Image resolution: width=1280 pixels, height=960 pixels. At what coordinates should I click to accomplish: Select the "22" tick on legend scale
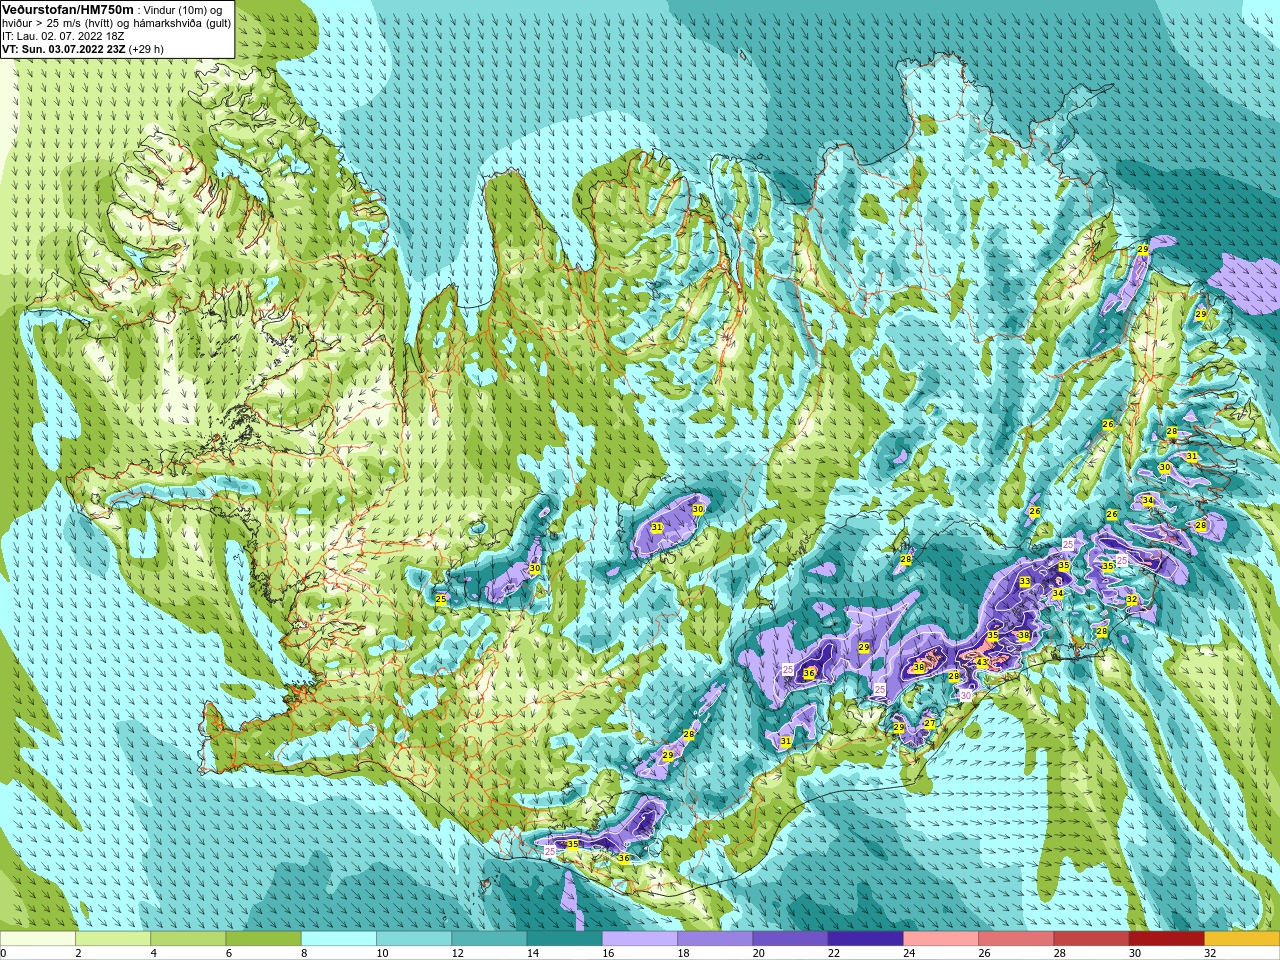click(834, 953)
